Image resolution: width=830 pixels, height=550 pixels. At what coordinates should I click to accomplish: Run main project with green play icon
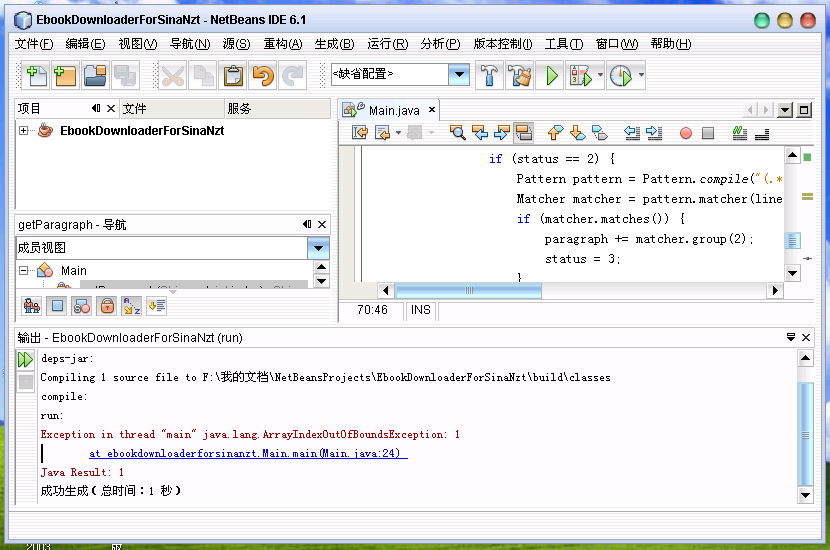(551, 76)
